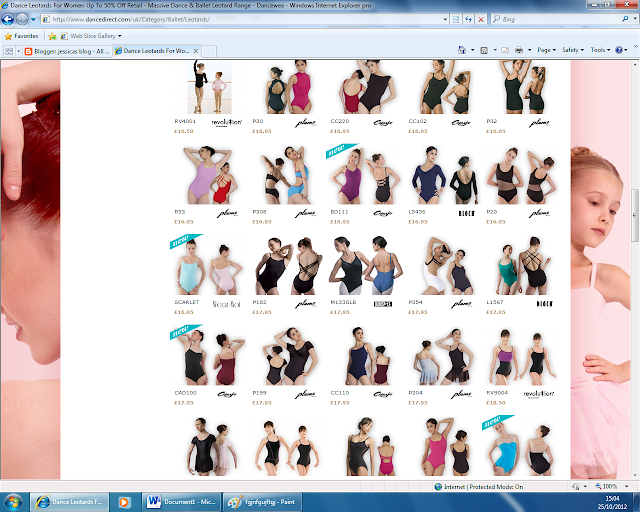
Task: Open the Tools menu
Action: pos(600,50)
